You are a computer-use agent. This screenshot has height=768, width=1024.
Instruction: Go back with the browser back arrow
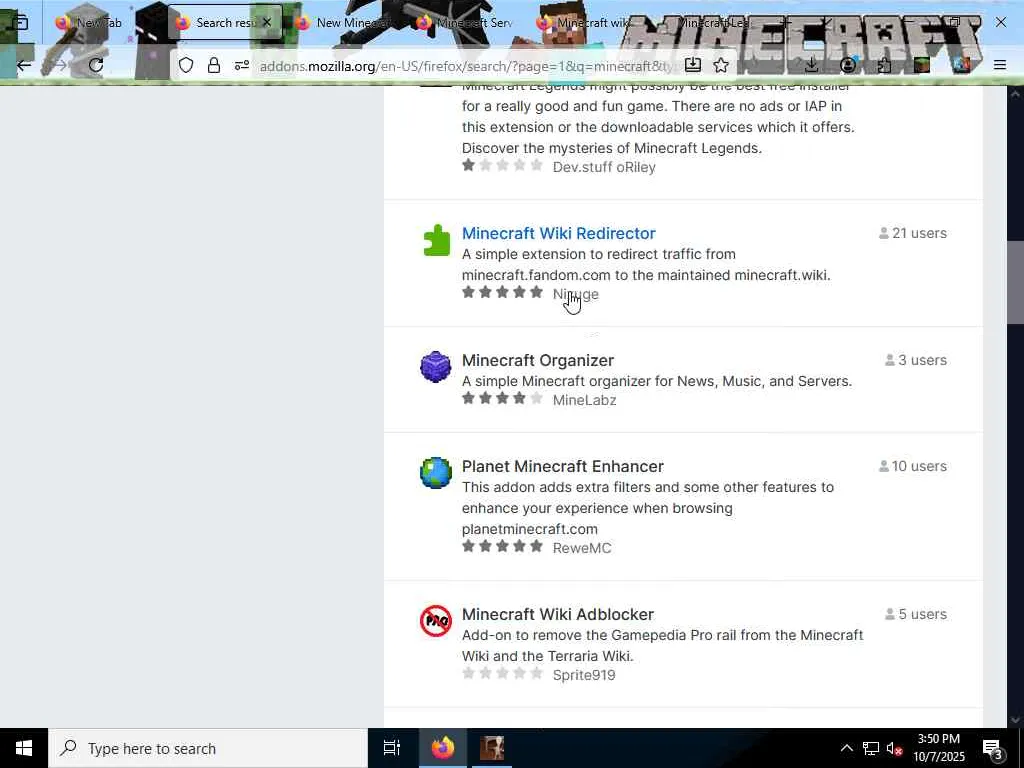pos(24,65)
